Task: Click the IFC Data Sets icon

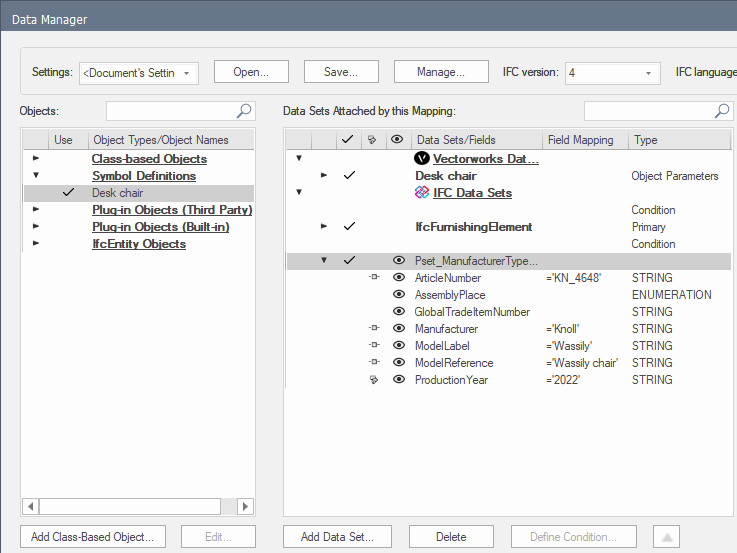Action: click(421, 192)
